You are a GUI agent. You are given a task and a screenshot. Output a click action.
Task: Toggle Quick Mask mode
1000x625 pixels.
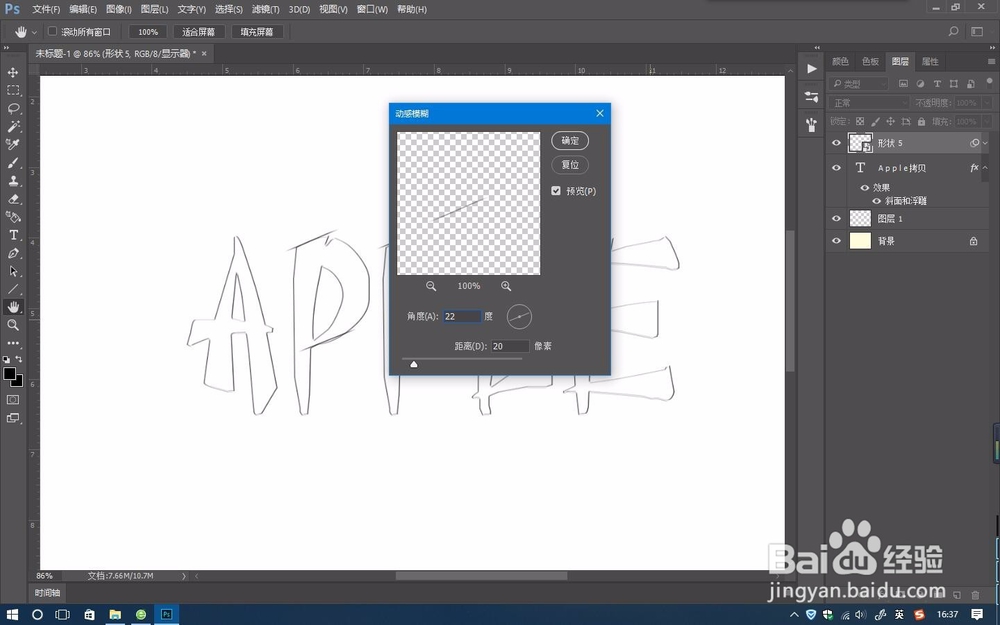click(13, 400)
